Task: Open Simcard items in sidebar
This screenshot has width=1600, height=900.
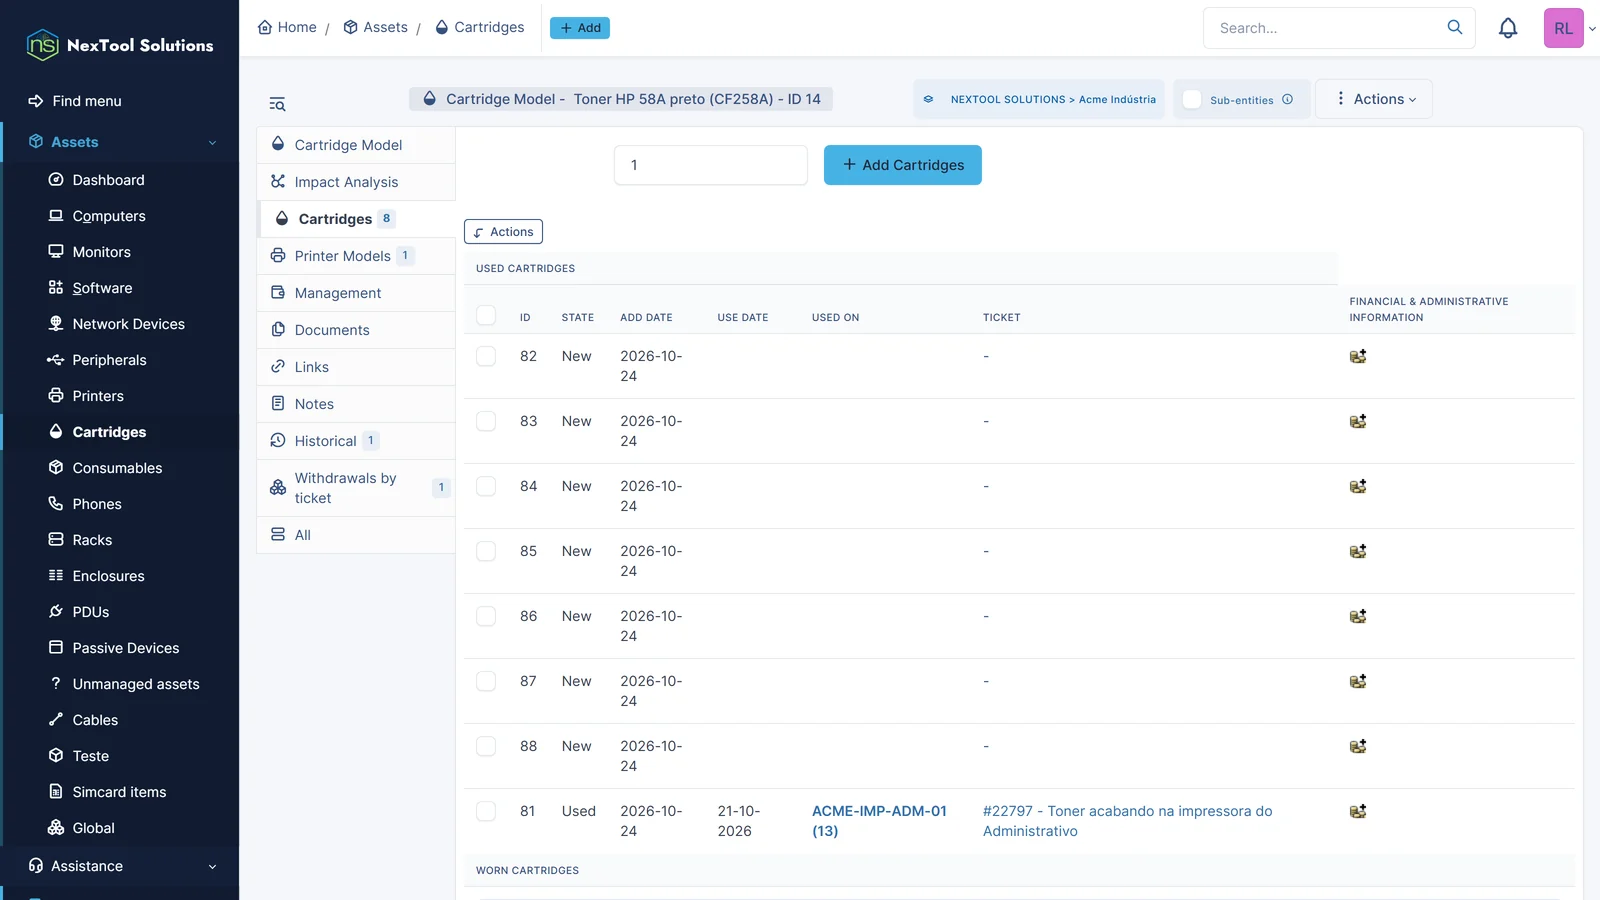Action: [x=120, y=792]
